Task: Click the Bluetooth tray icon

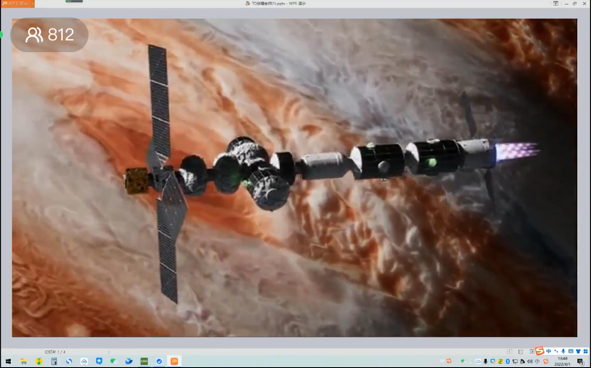Action: 508,361
